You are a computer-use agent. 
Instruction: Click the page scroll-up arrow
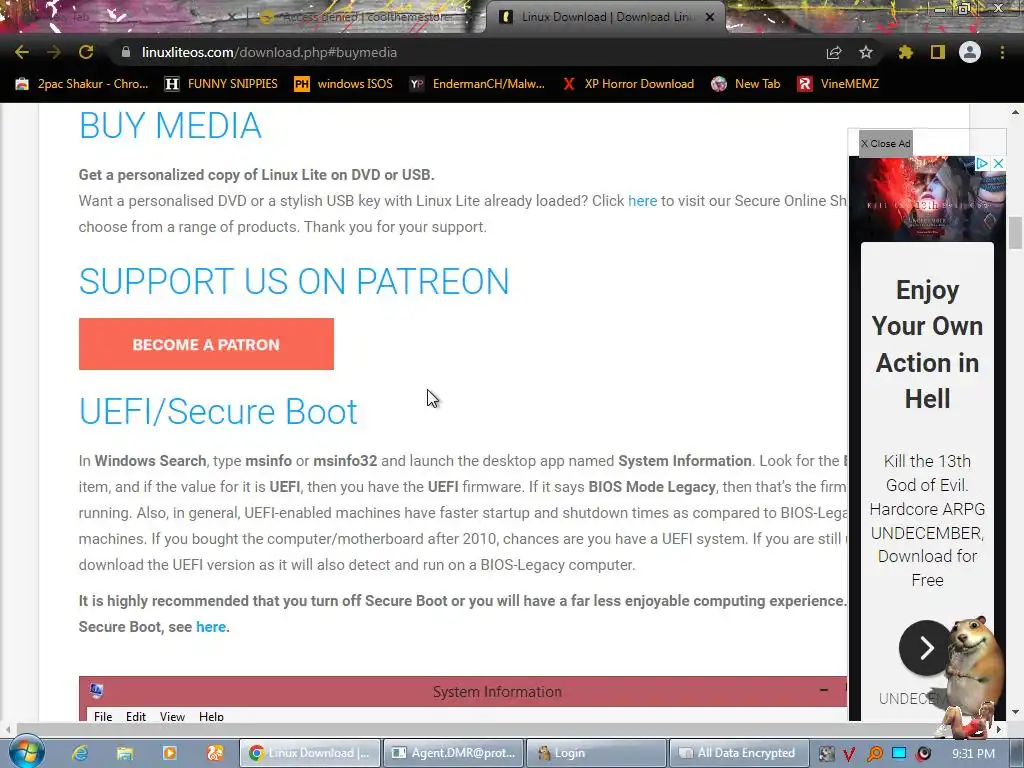coord(1015,112)
